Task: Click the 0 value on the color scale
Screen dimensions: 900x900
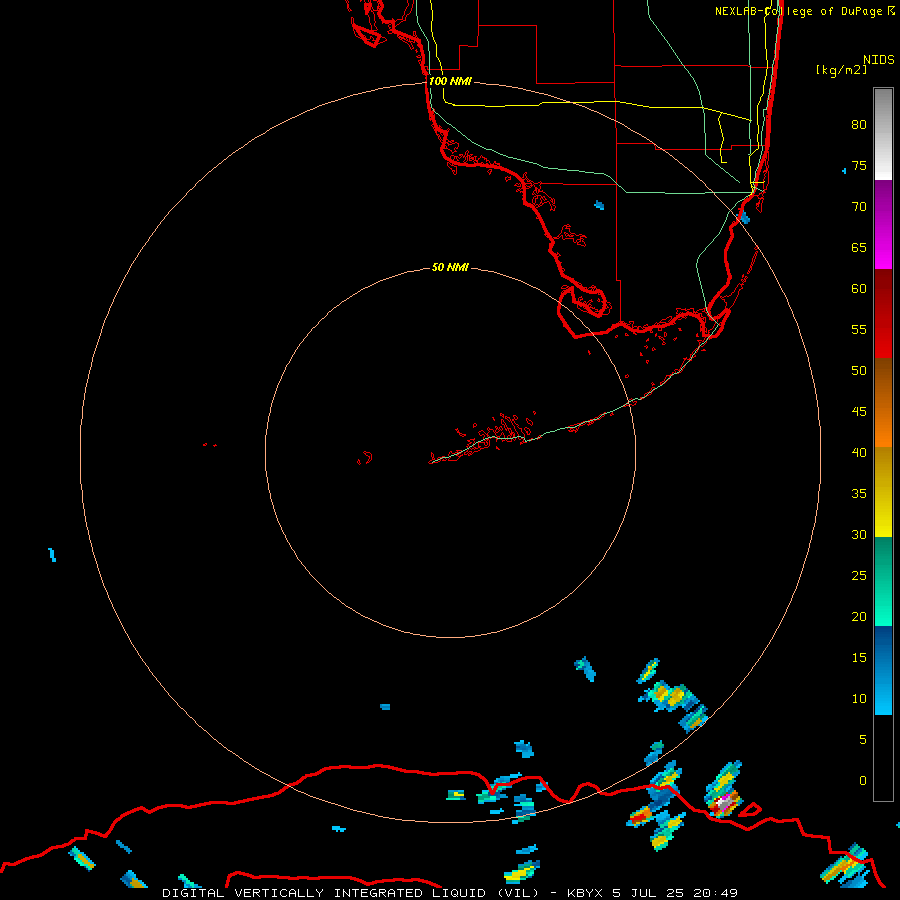Action: (x=863, y=781)
